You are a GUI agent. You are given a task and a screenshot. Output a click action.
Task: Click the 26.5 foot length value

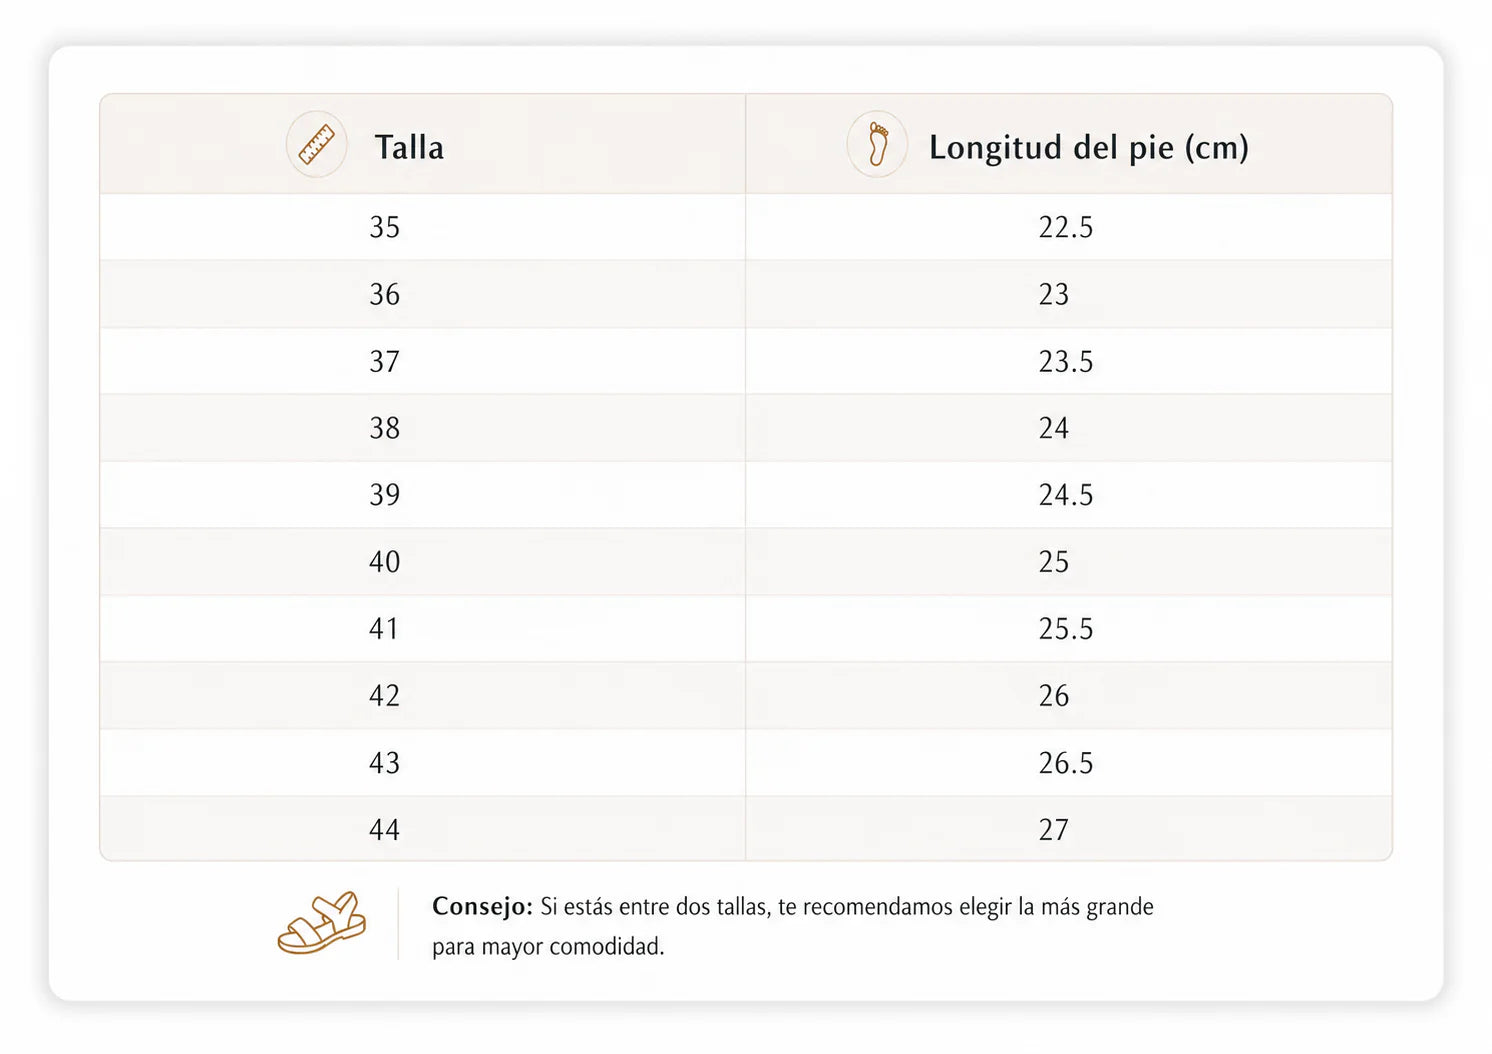[1066, 763]
